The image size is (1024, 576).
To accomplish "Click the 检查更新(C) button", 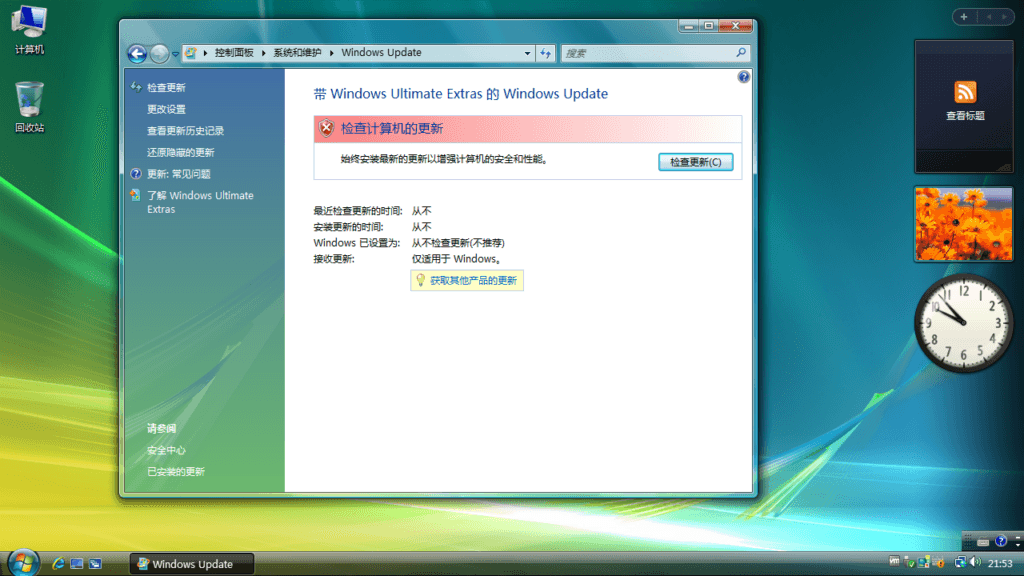I will point(696,162).
